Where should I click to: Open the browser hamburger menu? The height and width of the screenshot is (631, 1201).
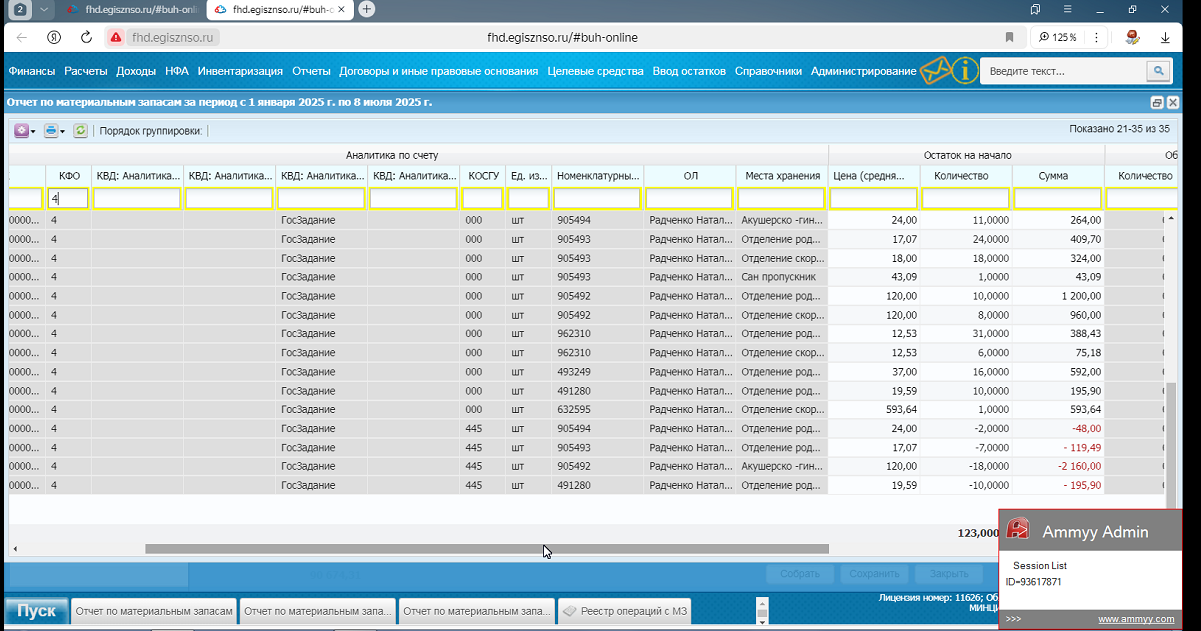tap(1069, 9)
